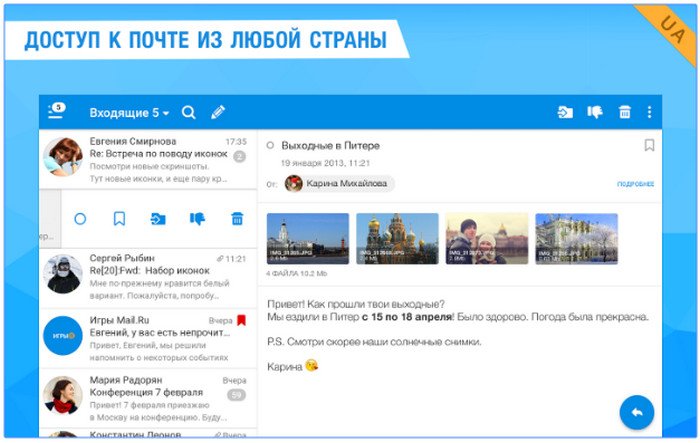Click the kiss emoji after Карина
The image size is (700, 443).
(x=311, y=365)
